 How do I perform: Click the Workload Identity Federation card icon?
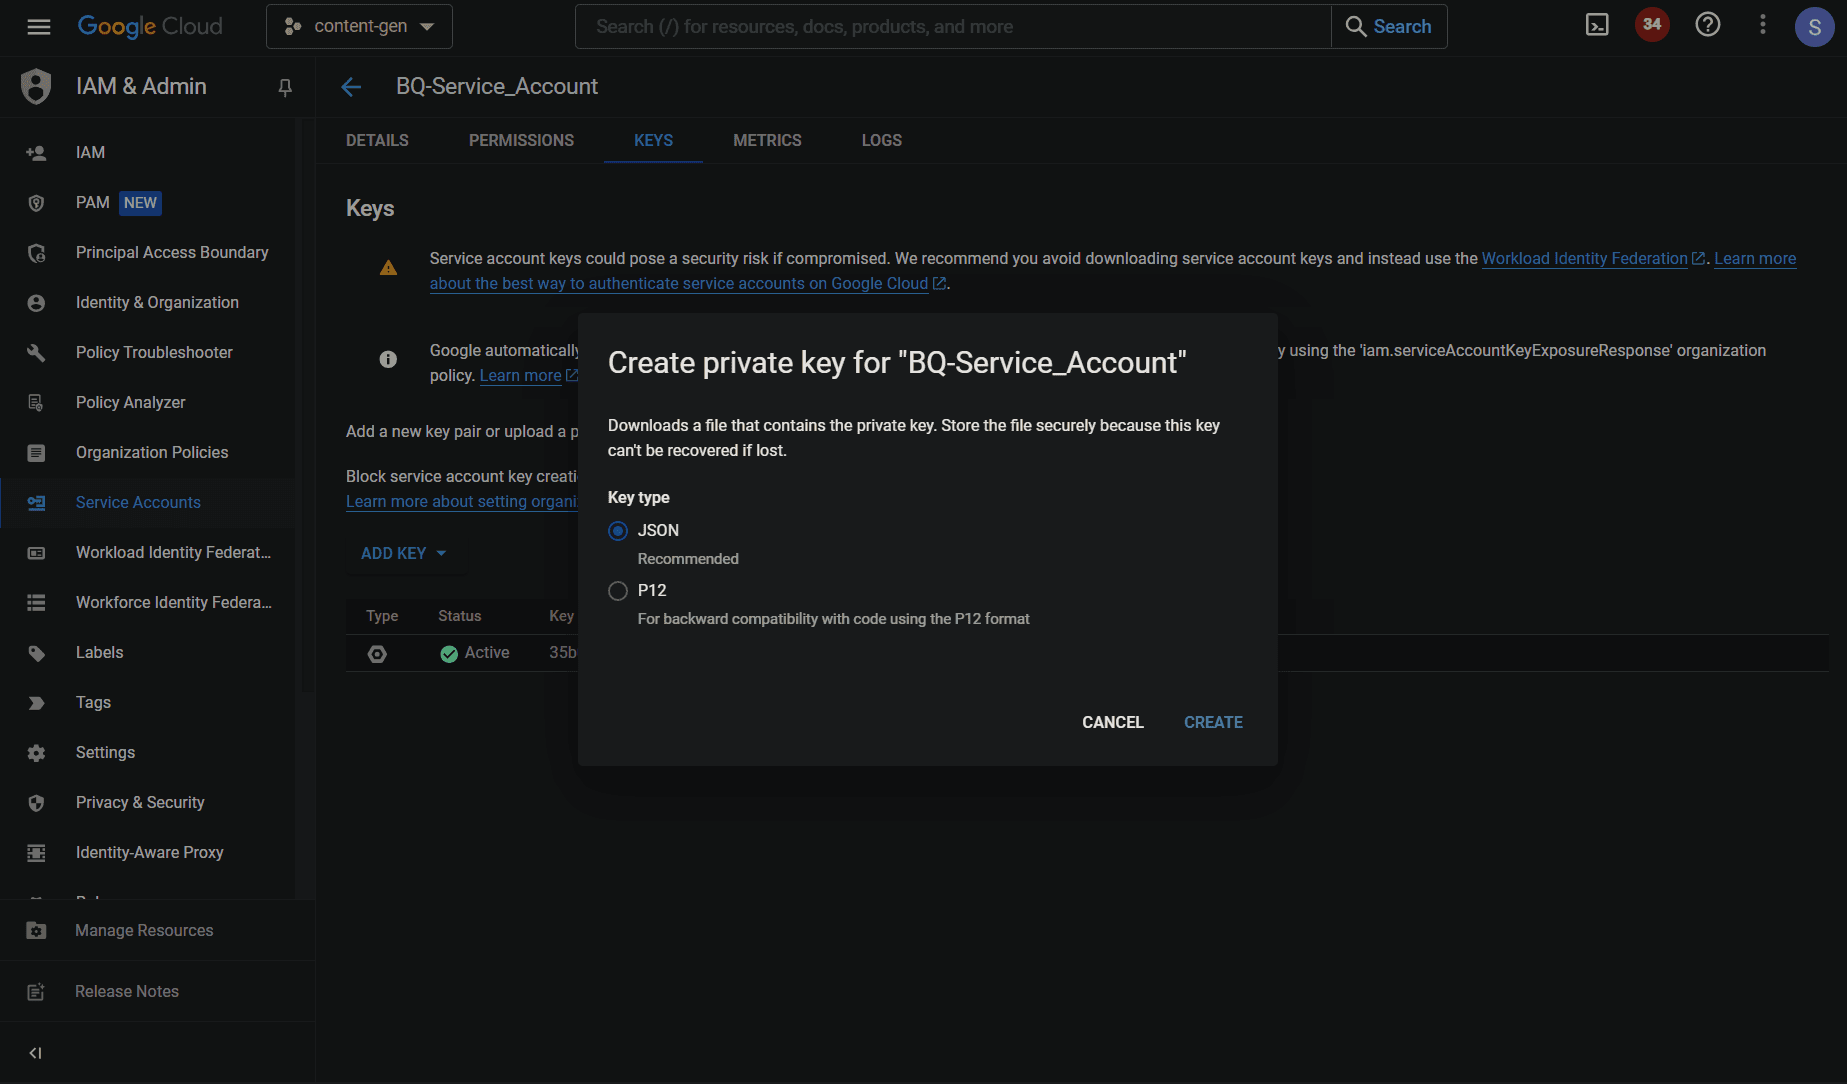click(36, 553)
